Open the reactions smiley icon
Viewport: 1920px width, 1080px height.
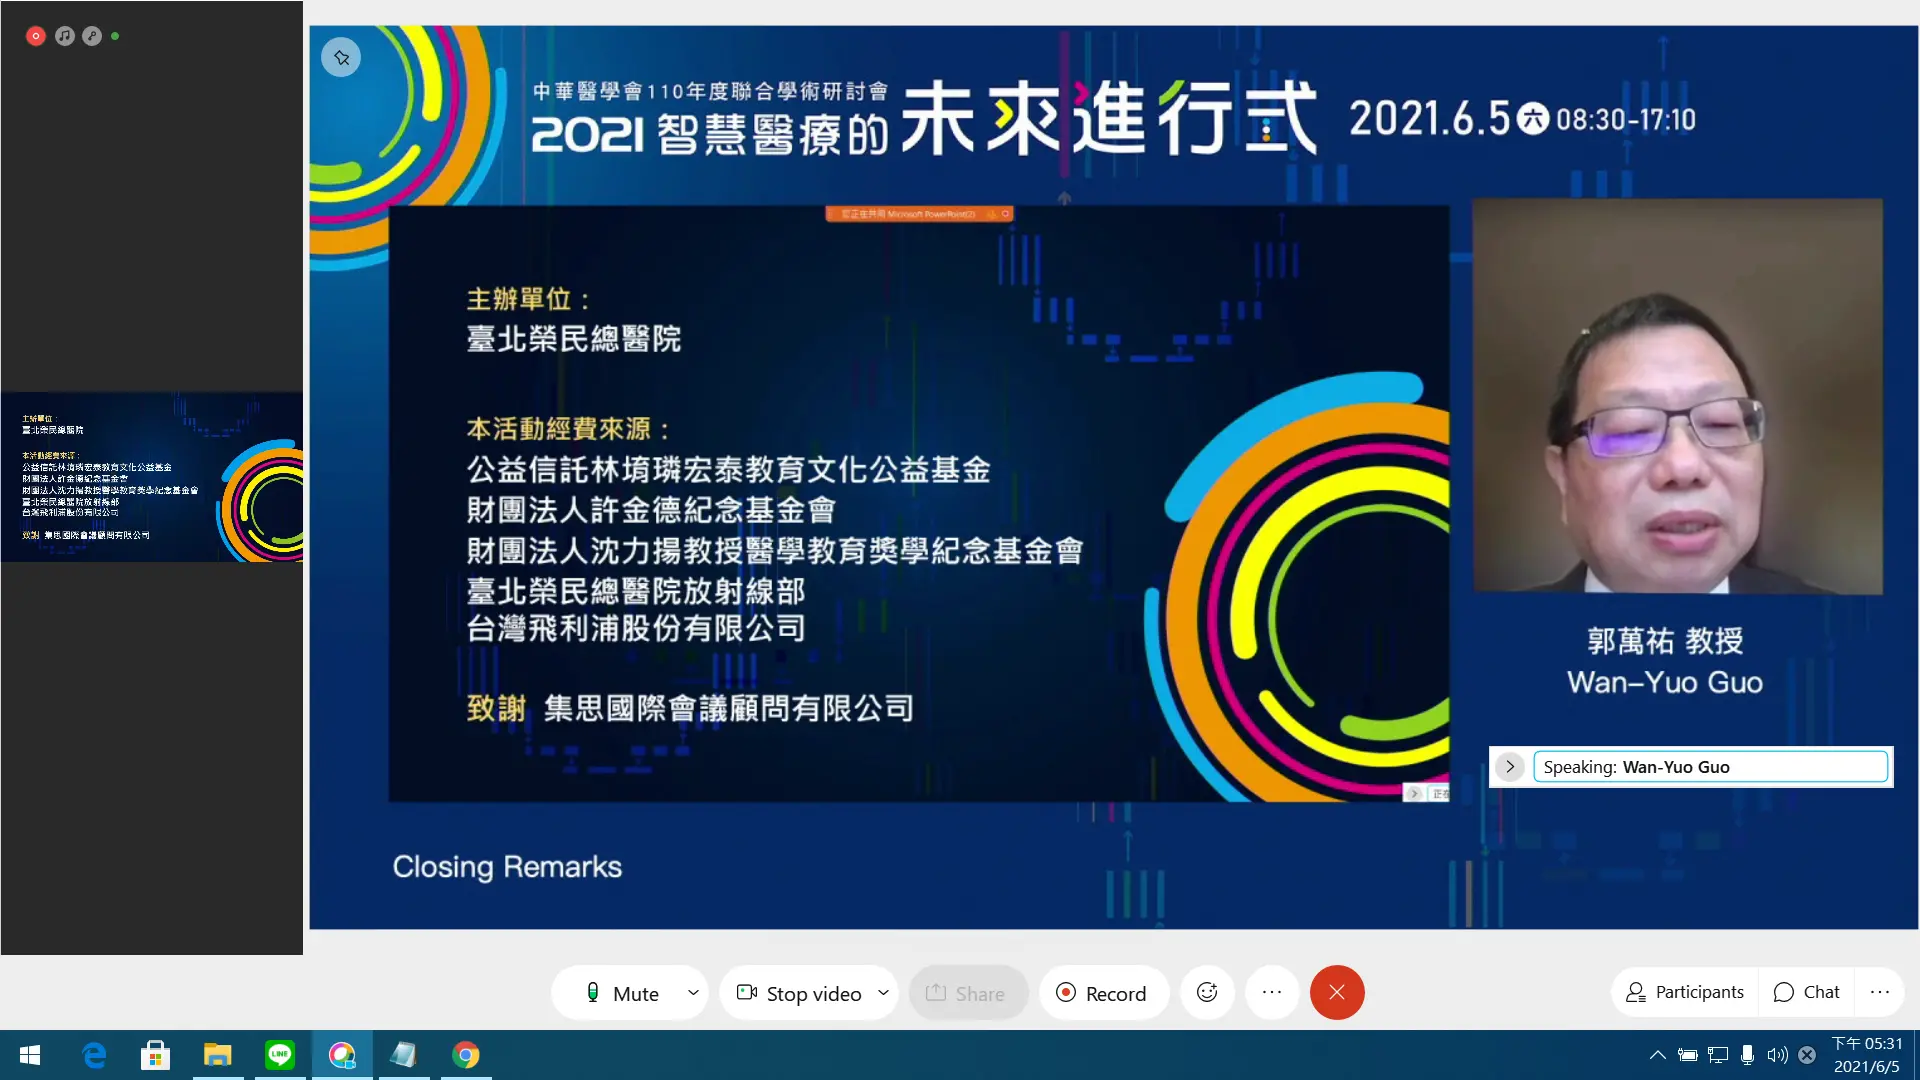pyautogui.click(x=1207, y=992)
